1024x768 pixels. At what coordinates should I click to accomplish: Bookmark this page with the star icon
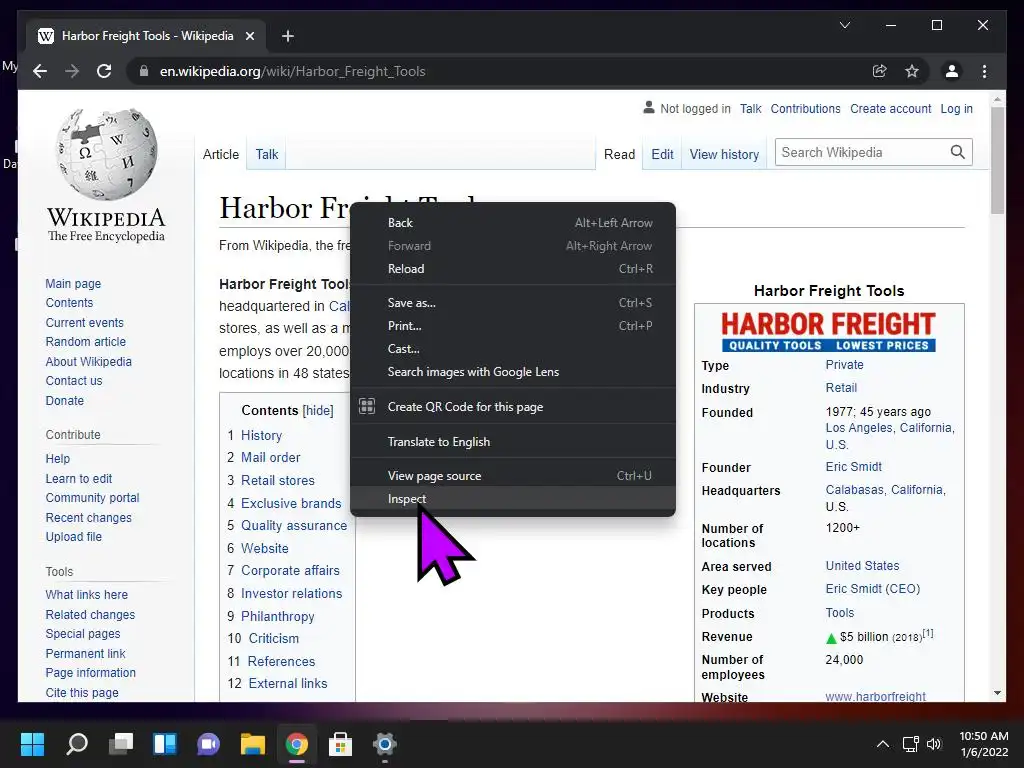(x=912, y=71)
